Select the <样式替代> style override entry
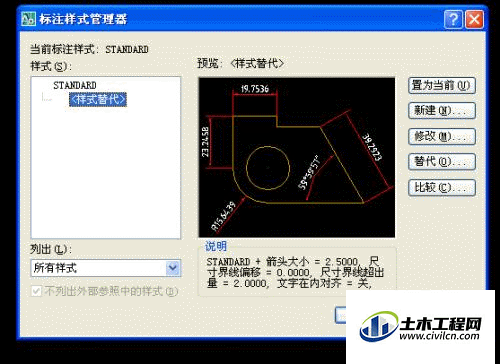Image resolution: width=500 pixels, height=364 pixels. pyautogui.click(x=98, y=99)
